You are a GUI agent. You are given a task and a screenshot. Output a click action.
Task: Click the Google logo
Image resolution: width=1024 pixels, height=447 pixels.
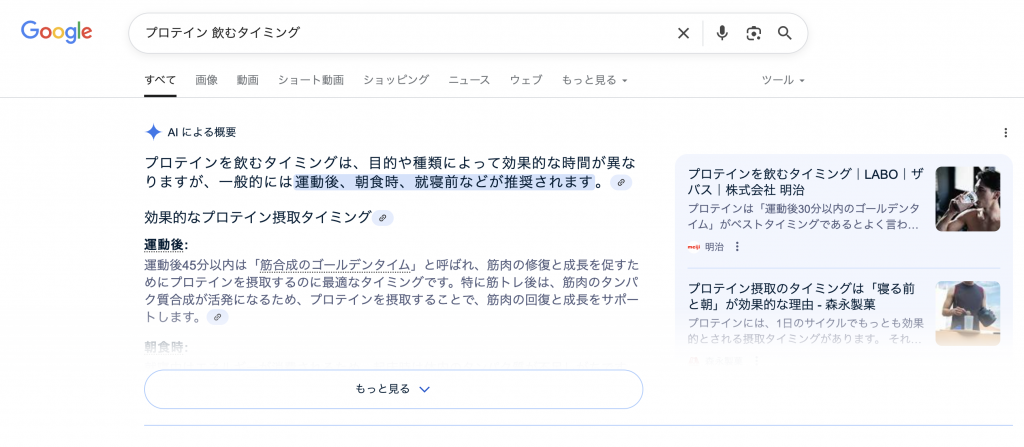[x=56, y=32]
